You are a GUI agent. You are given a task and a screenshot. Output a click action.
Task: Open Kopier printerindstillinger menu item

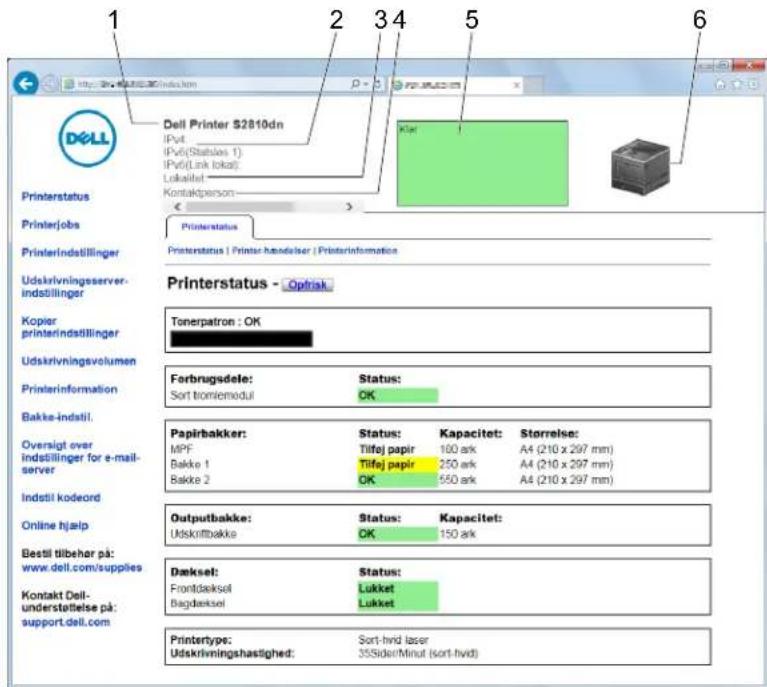[70, 327]
